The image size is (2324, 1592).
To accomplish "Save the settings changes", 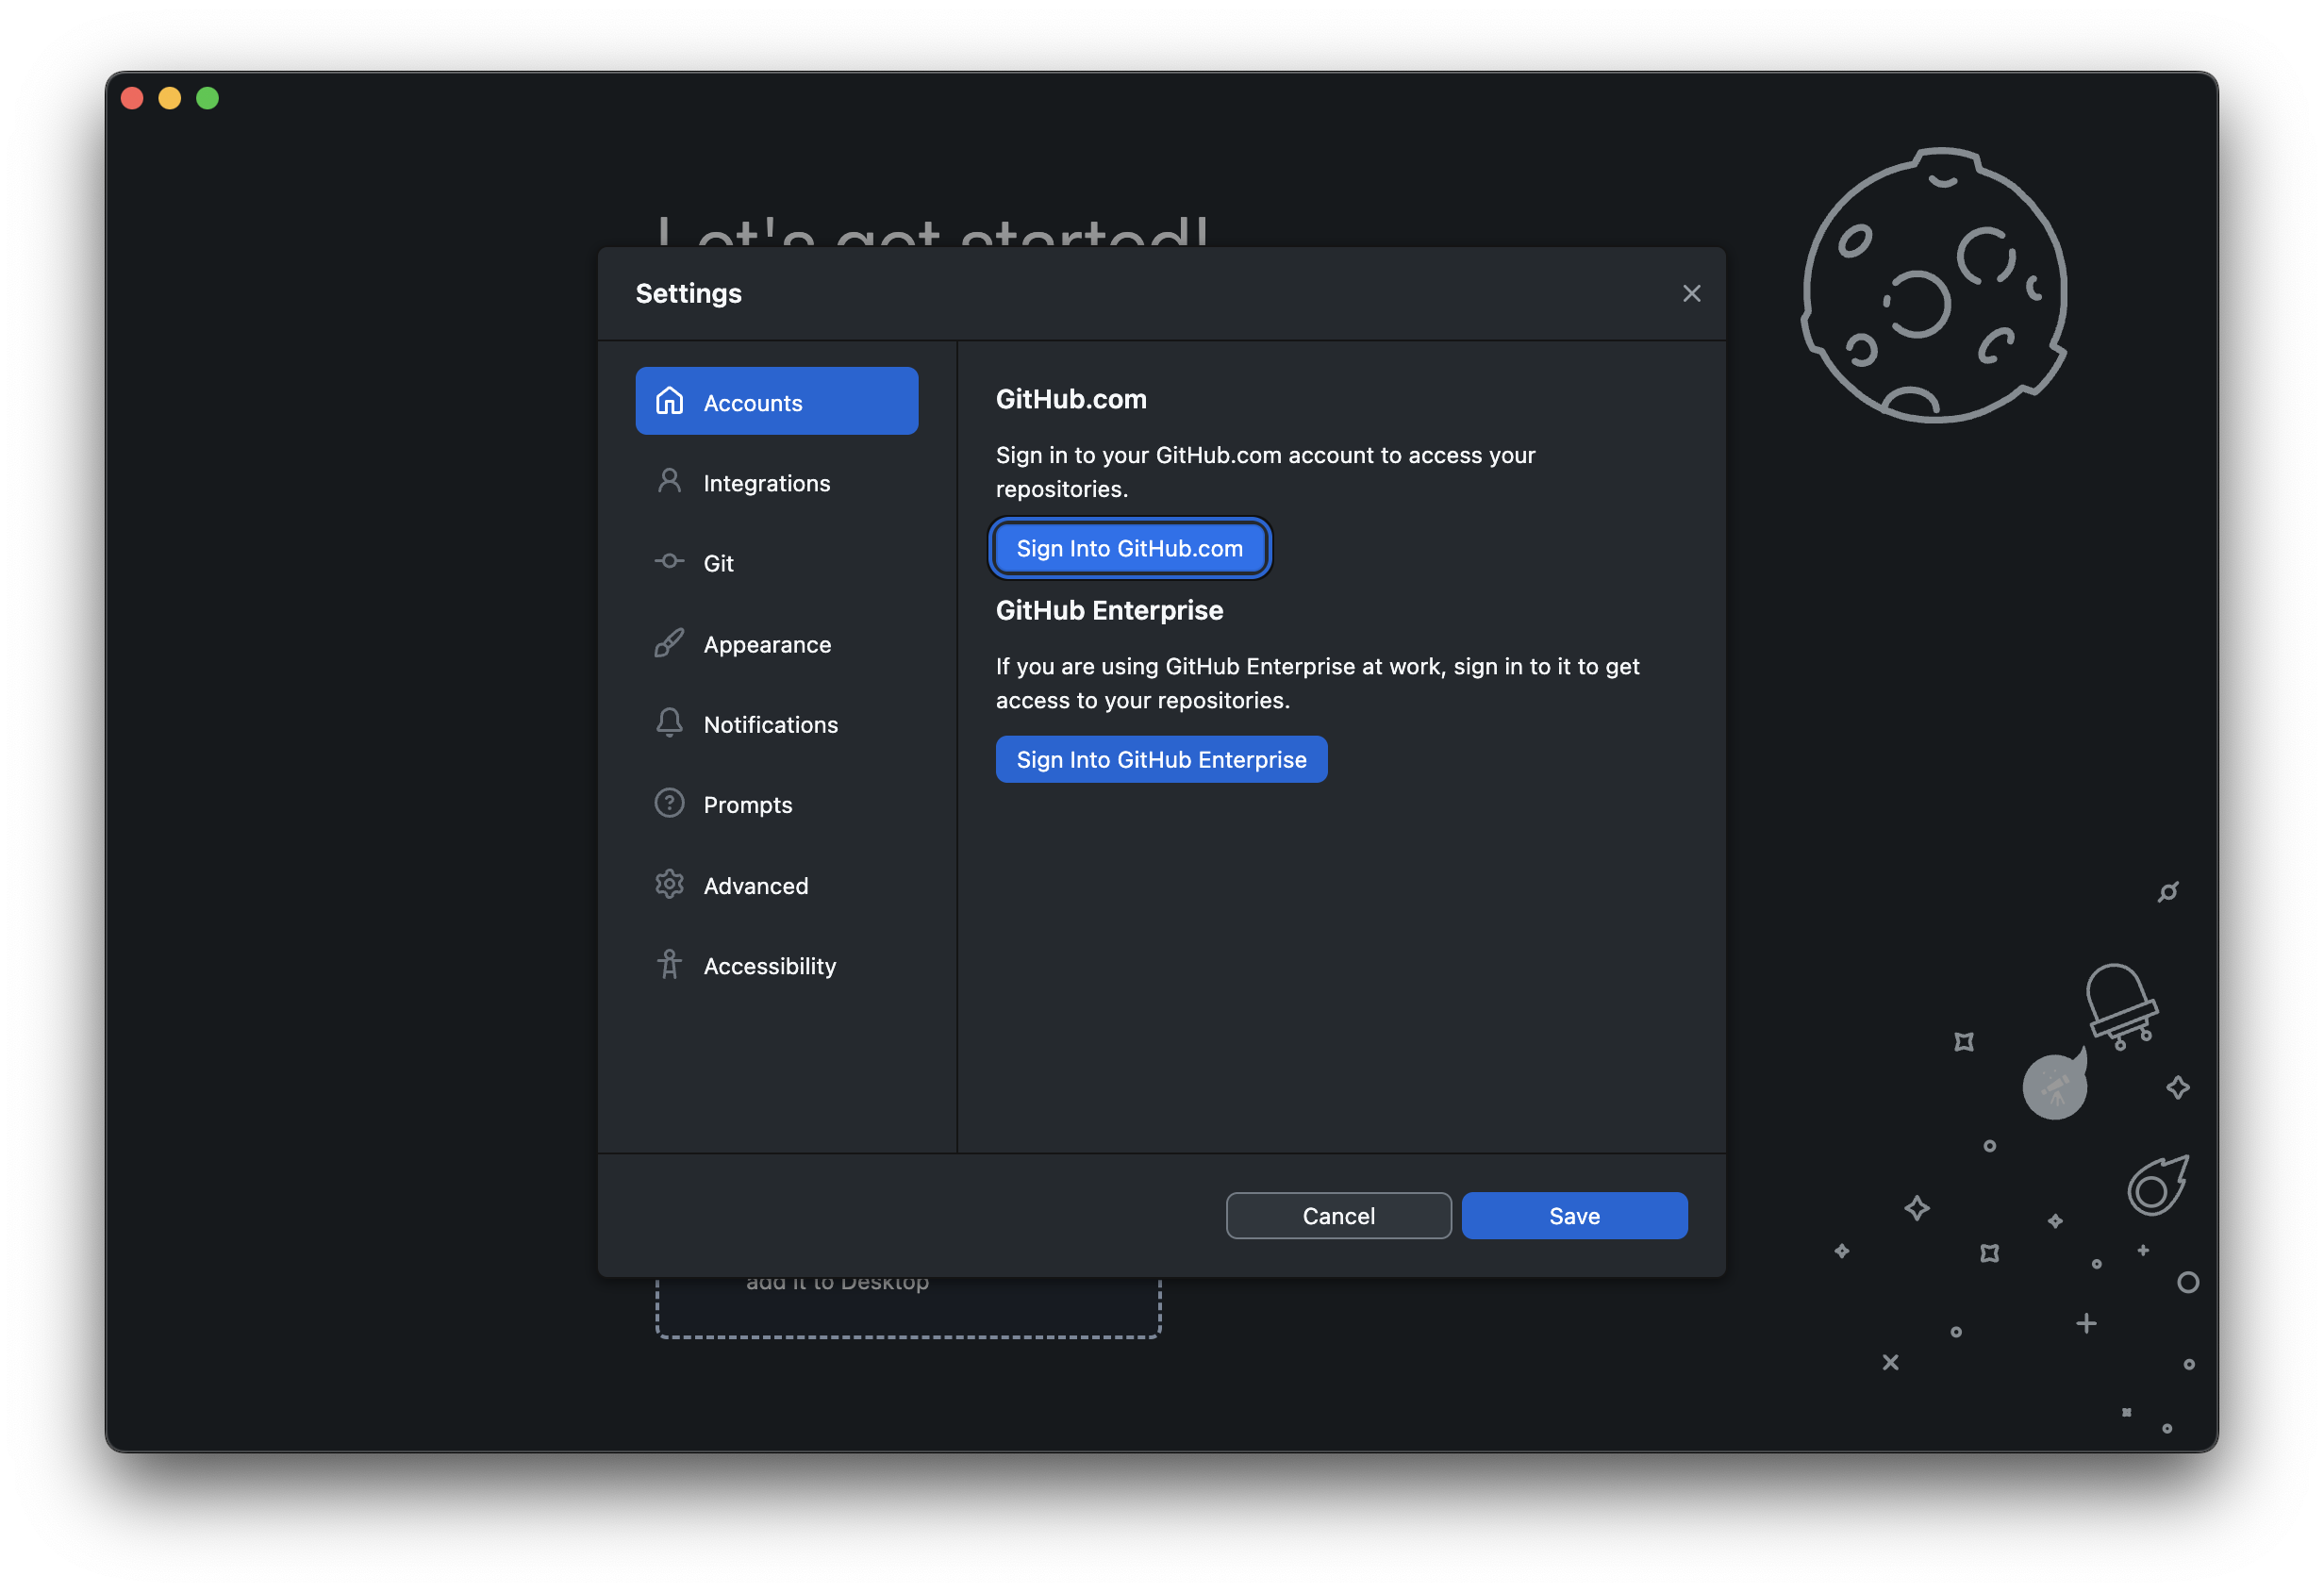I will (x=1574, y=1215).
